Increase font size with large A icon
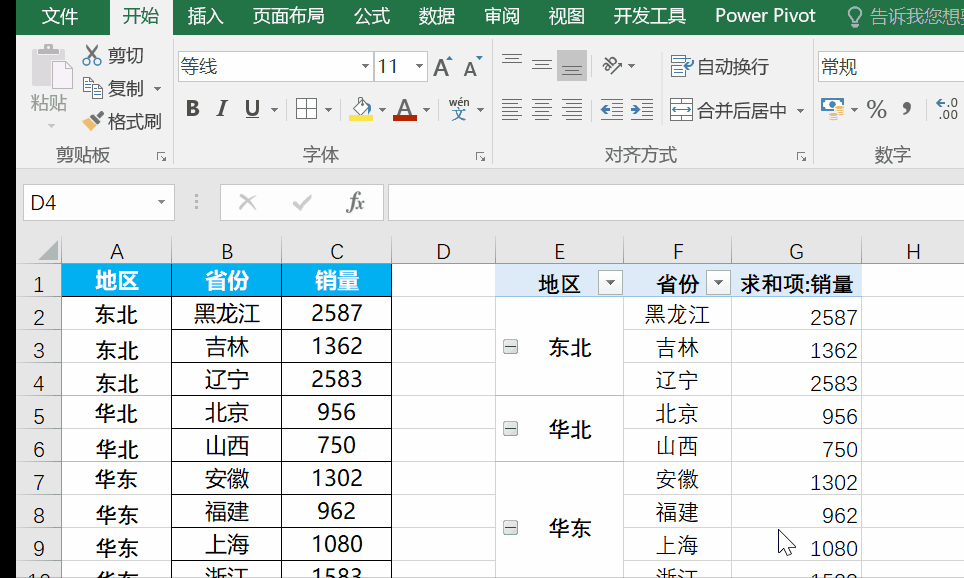This screenshot has height=578, width=964. [x=442, y=66]
